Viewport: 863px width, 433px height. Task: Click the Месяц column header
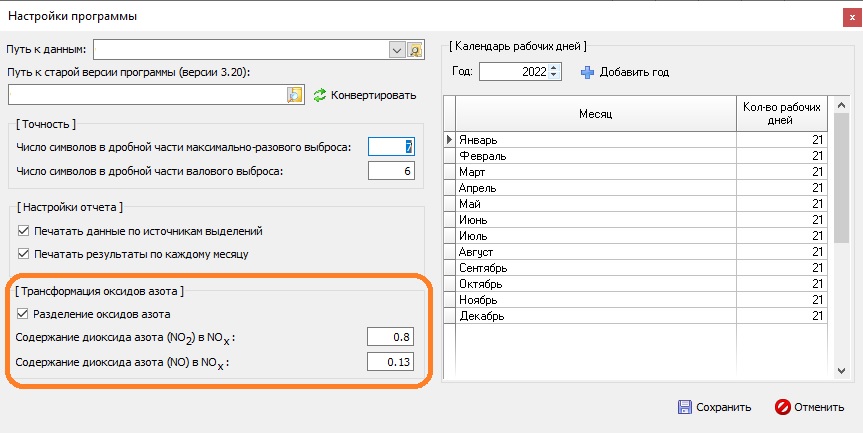coord(595,114)
